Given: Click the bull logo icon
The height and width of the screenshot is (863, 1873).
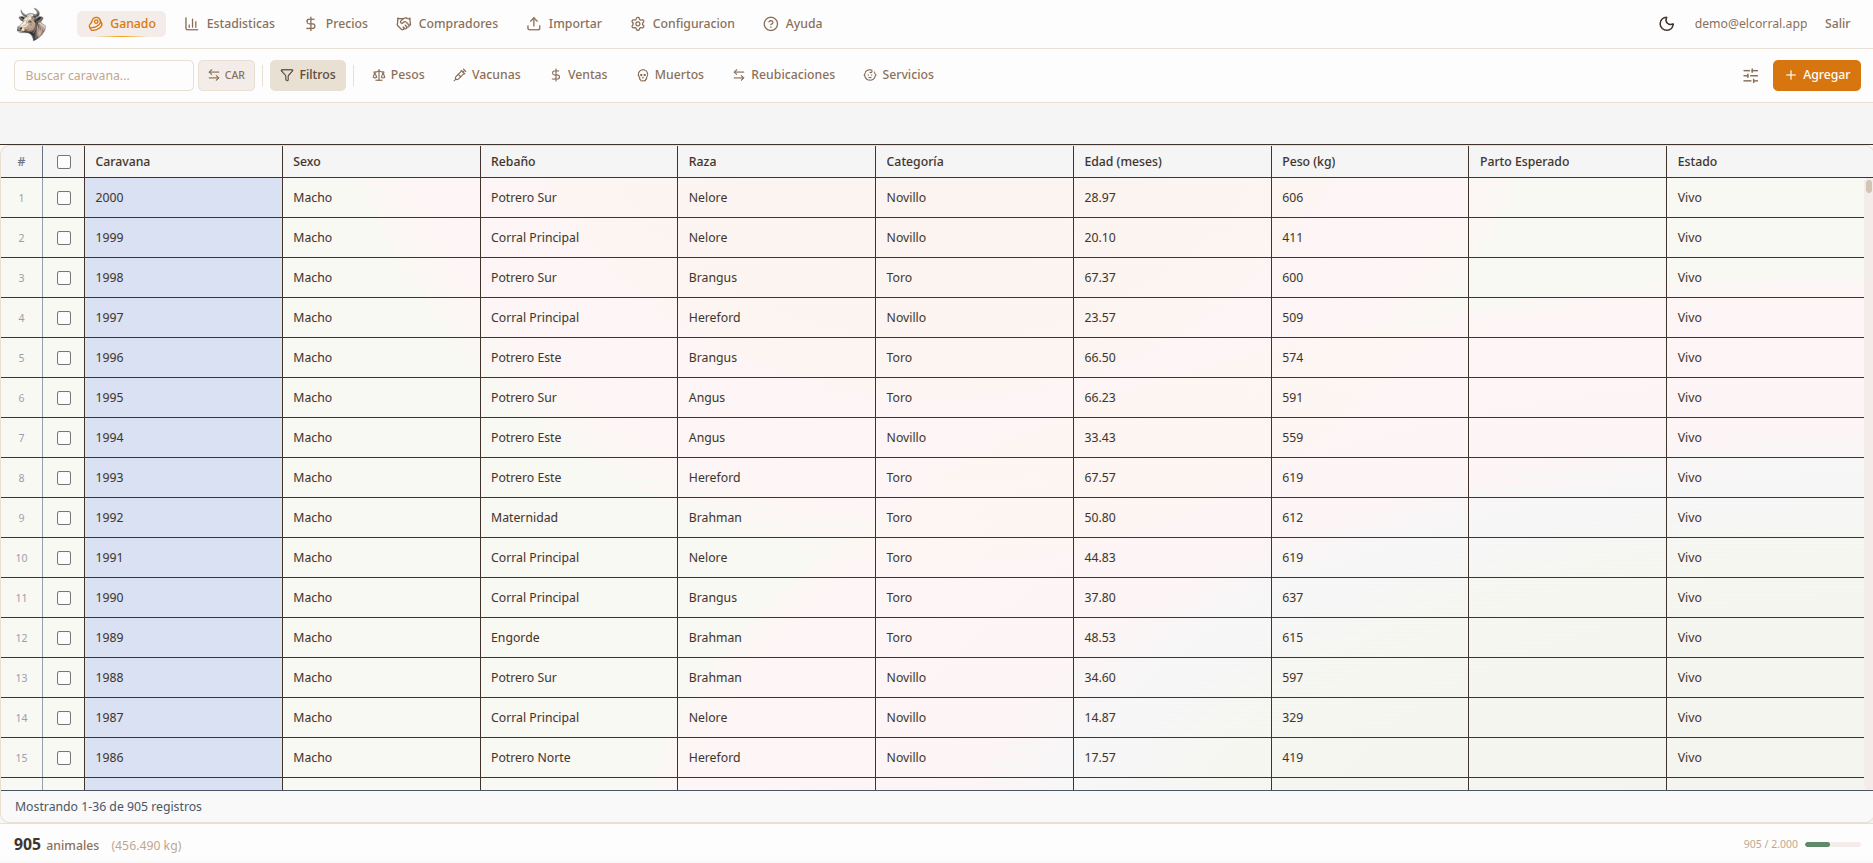Looking at the screenshot, I should (x=32, y=24).
